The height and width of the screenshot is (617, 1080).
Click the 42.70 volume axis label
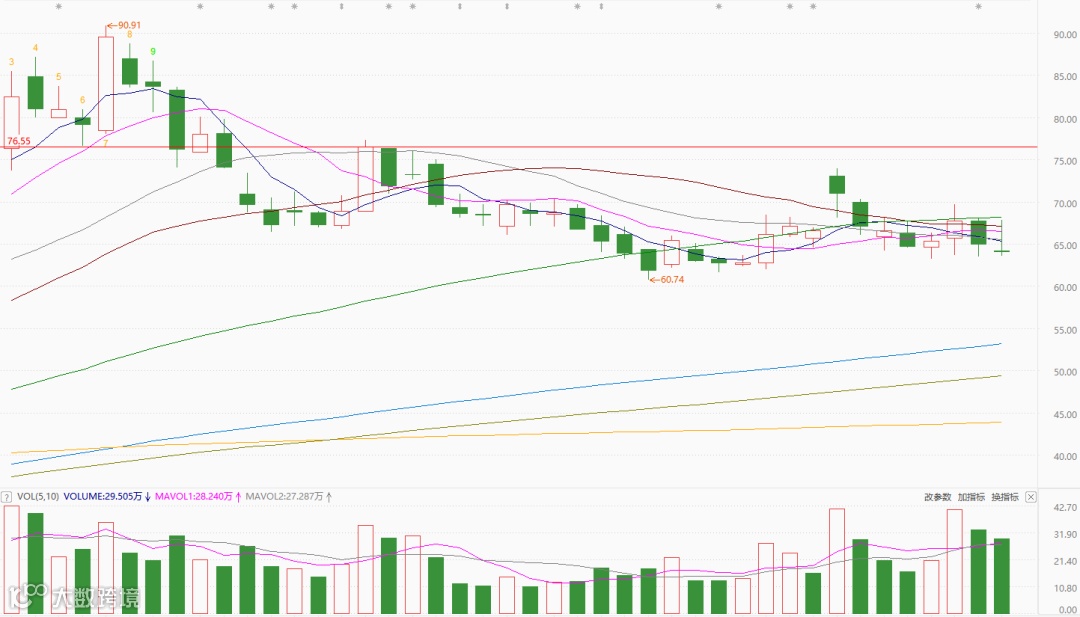[1063, 508]
